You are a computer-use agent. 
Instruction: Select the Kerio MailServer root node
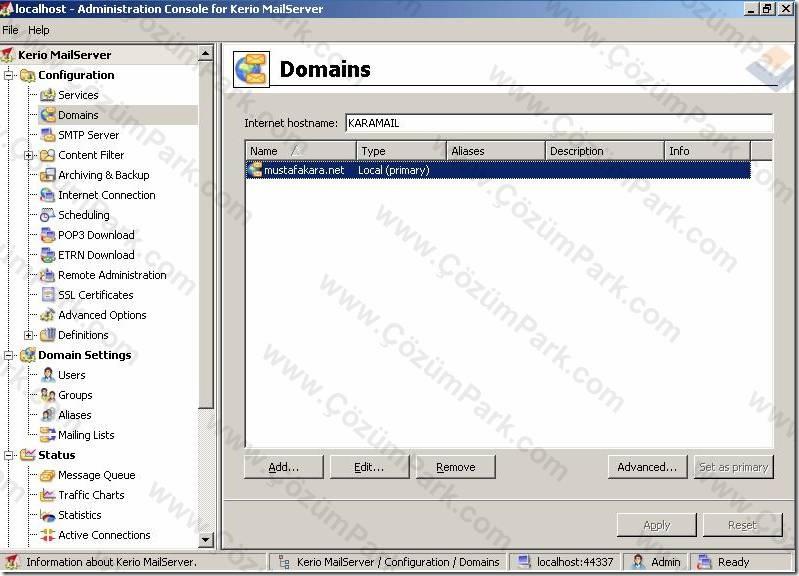point(65,55)
